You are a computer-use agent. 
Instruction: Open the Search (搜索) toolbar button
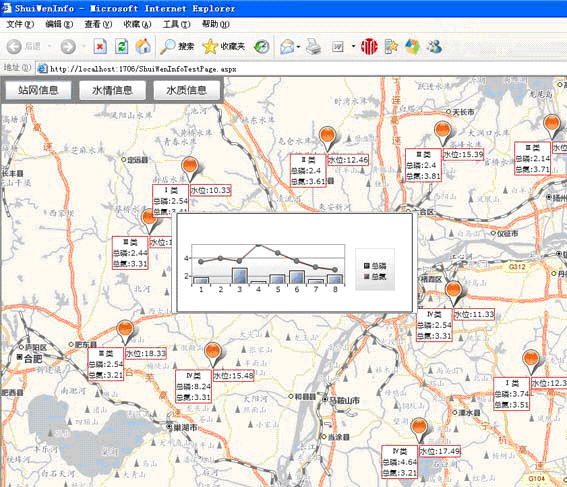click(x=177, y=46)
